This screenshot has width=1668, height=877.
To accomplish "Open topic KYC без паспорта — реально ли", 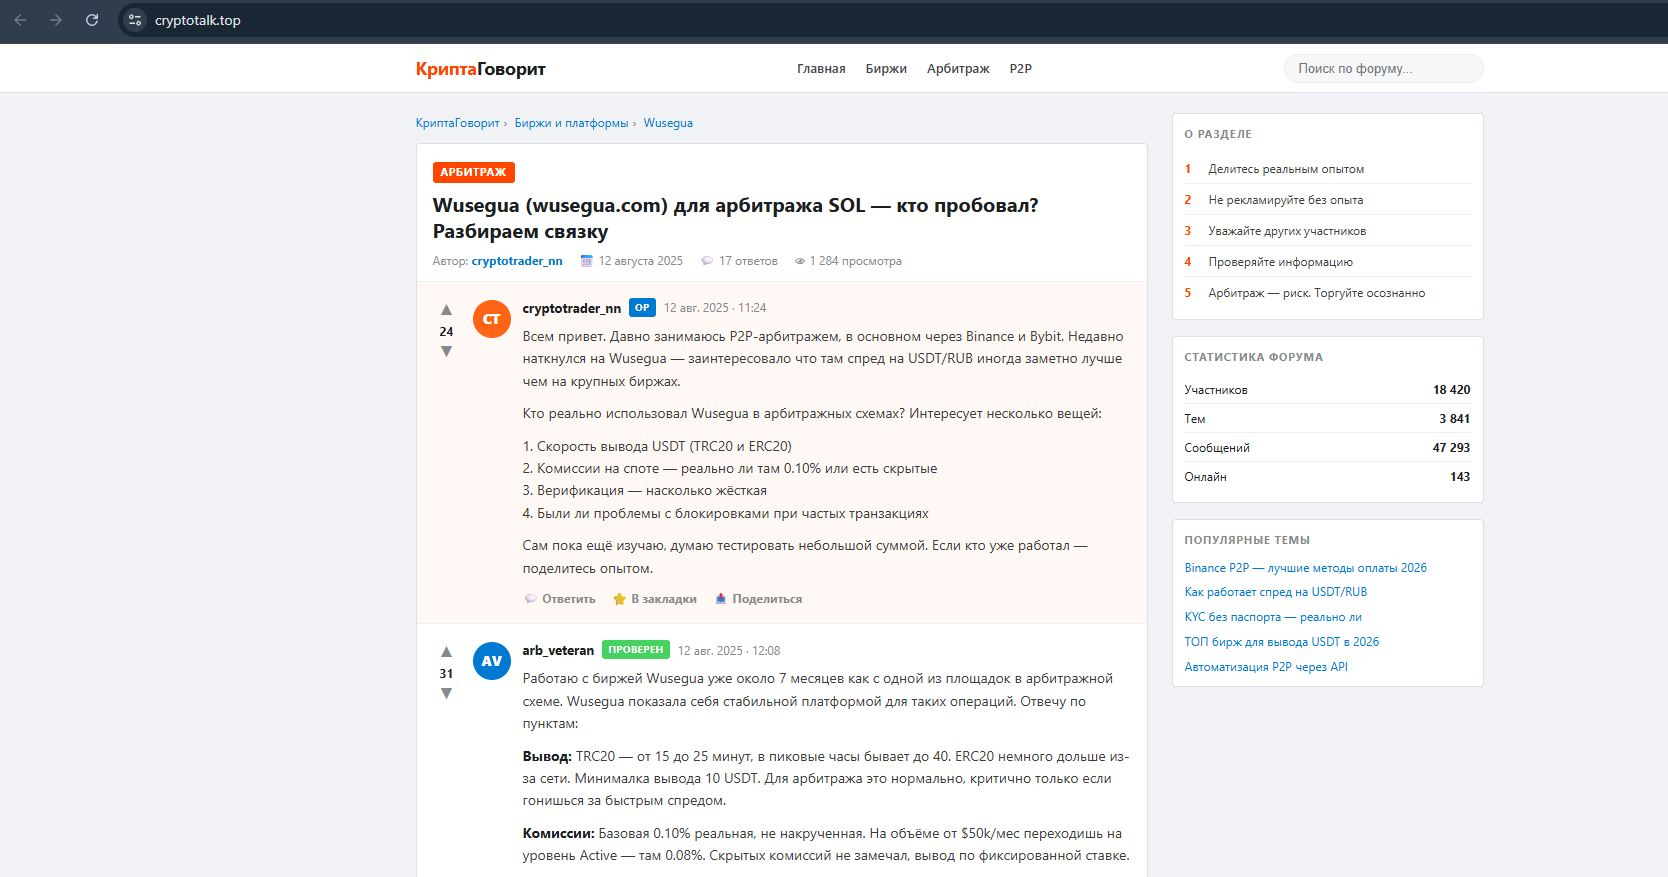I will [x=1273, y=617].
